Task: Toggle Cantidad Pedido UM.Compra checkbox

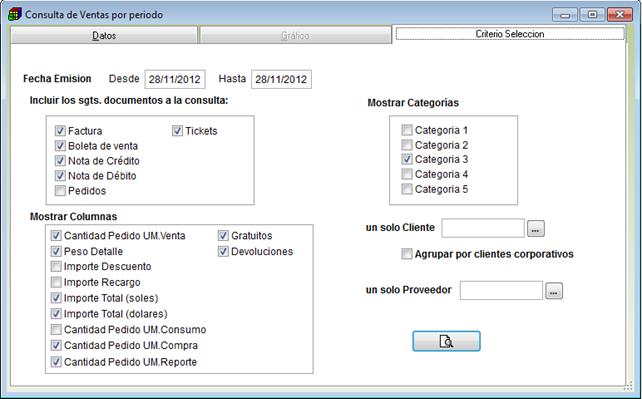Action: (x=56, y=345)
